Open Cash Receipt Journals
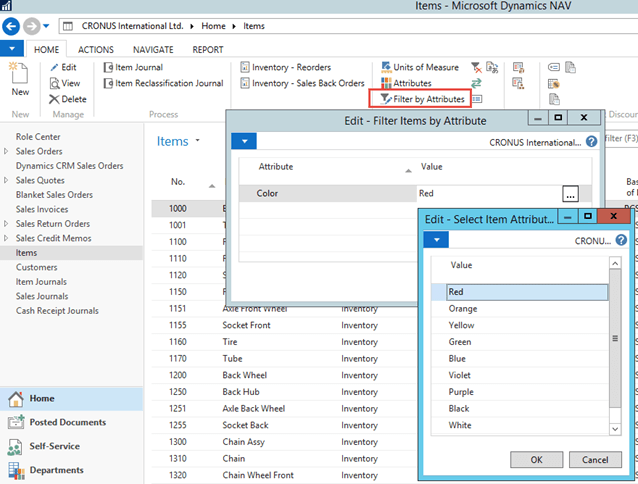The image size is (638, 484). [57, 311]
